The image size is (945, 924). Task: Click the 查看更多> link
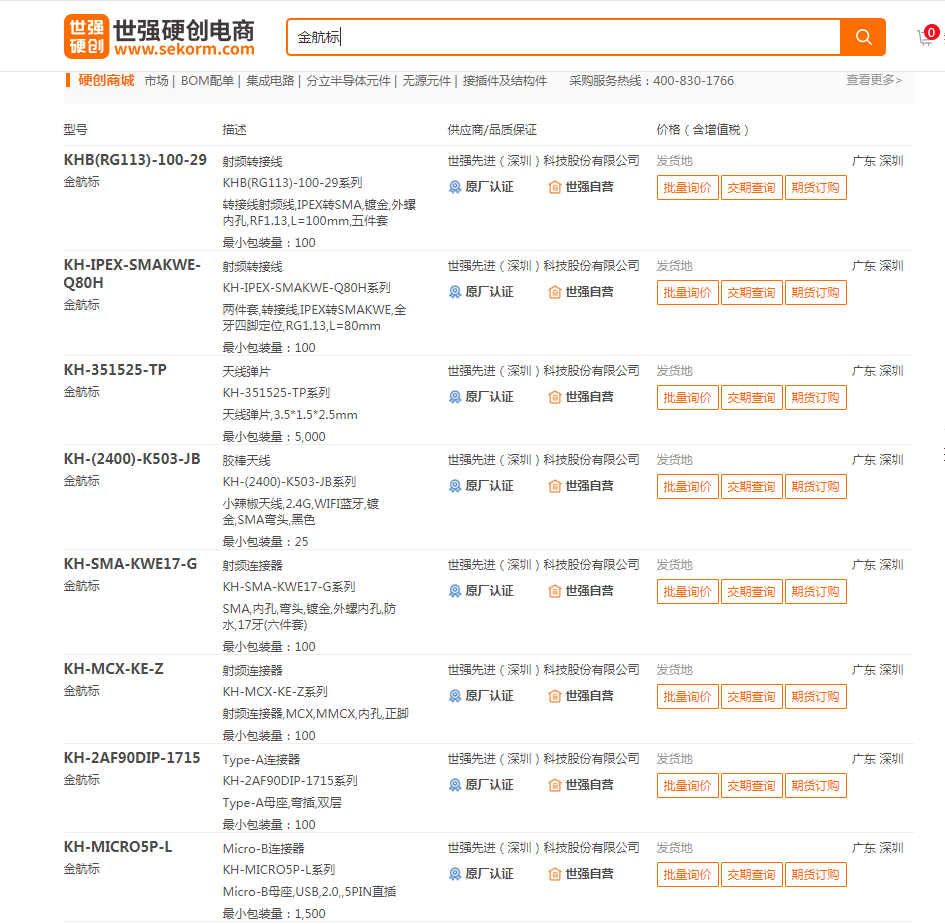point(874,80)
